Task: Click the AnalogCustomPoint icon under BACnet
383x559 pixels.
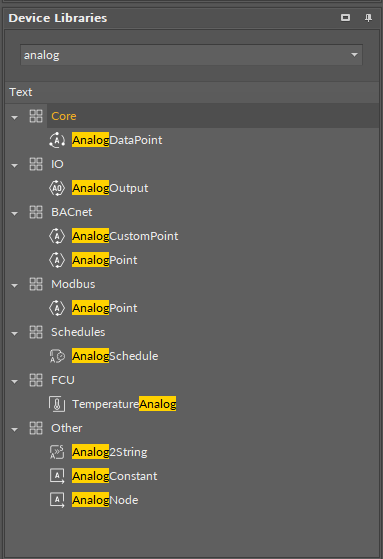Action: (x=57, y=236)
